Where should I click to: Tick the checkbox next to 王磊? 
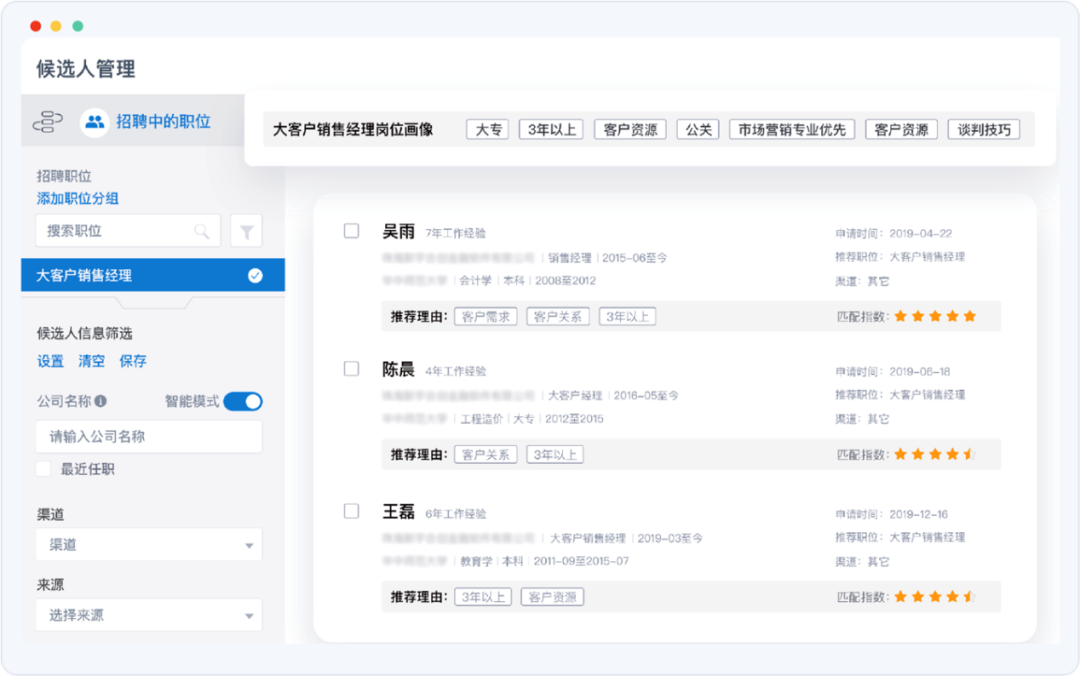tap(351, 511)
